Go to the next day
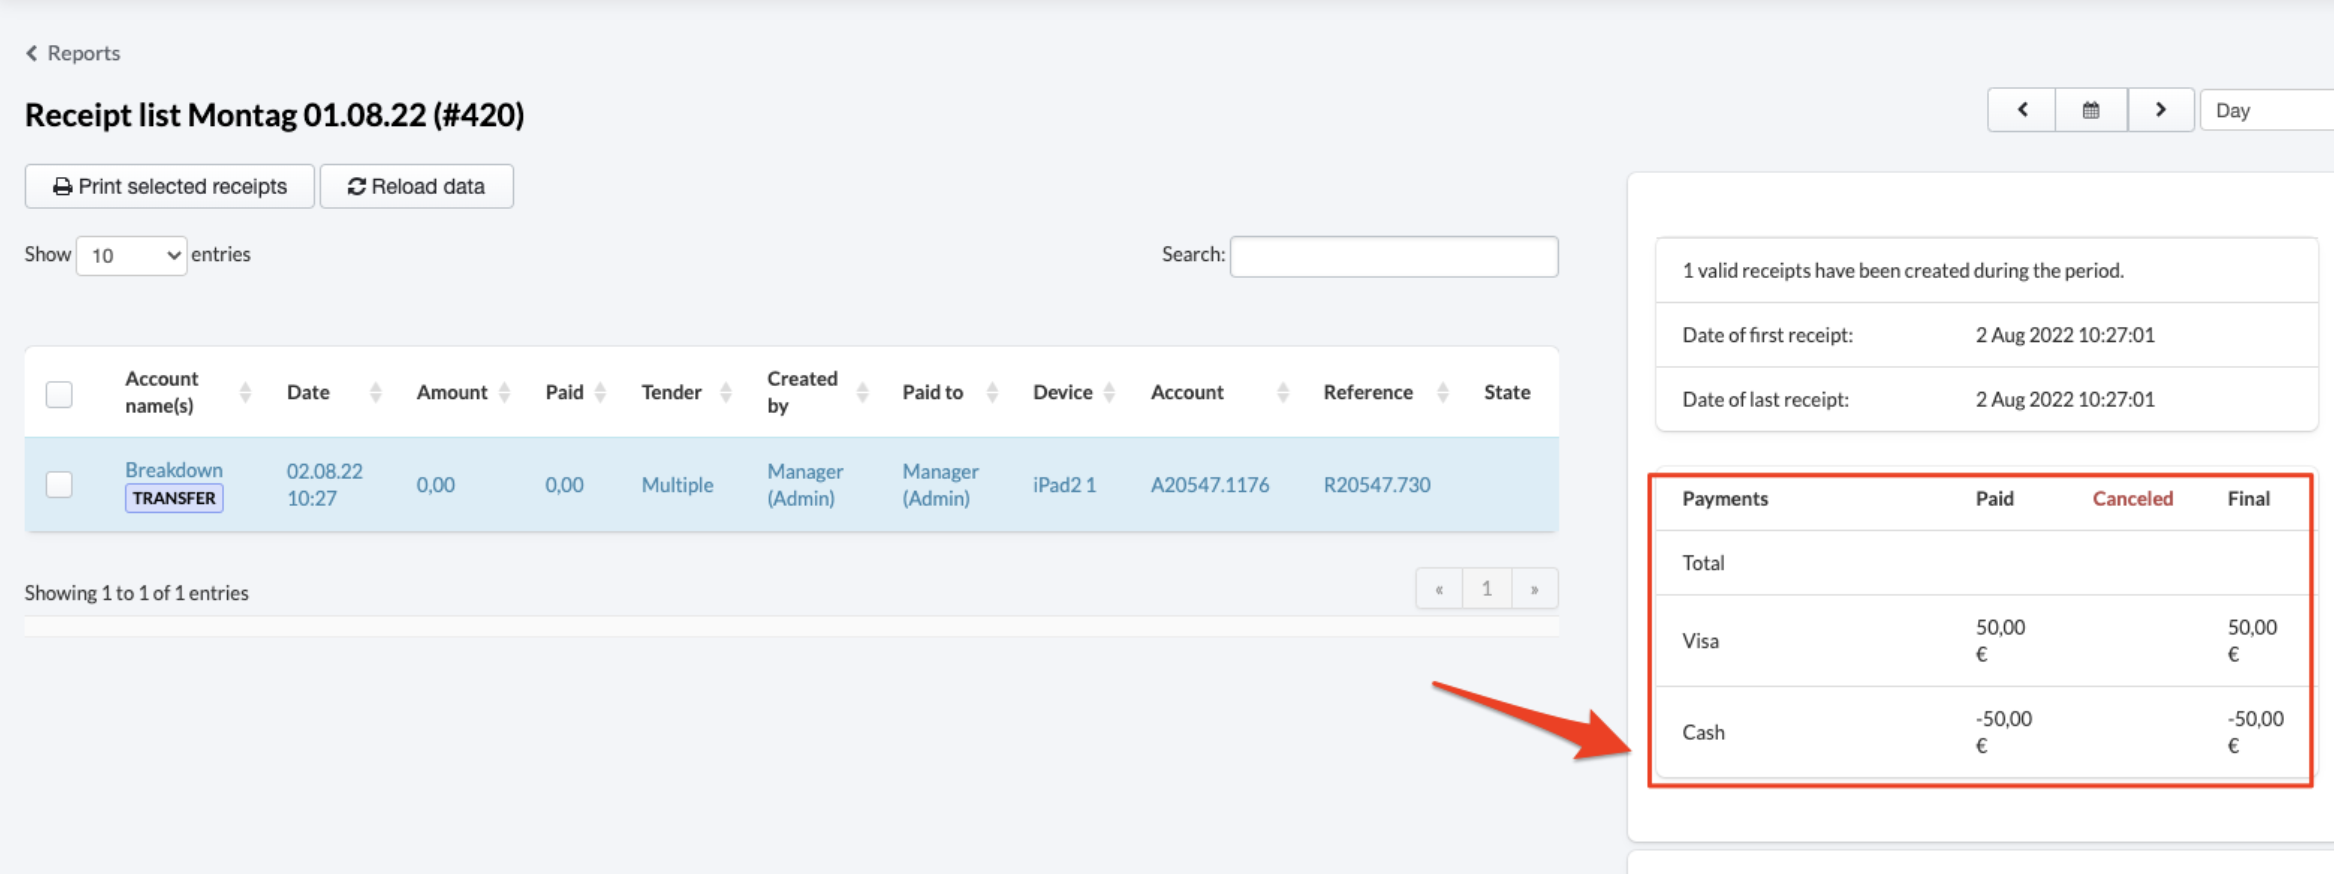 coord(2160,110)
